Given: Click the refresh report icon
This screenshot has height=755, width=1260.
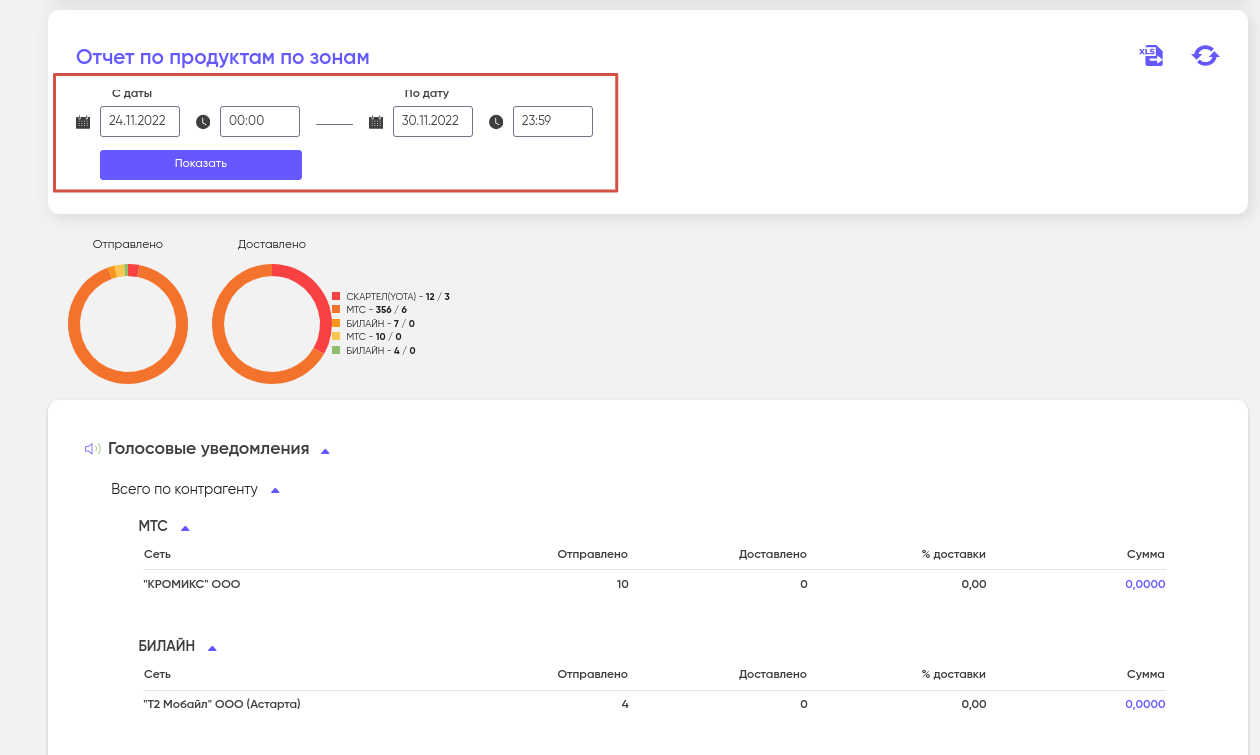Looking at the screenshot, I should coord(1205,56).
